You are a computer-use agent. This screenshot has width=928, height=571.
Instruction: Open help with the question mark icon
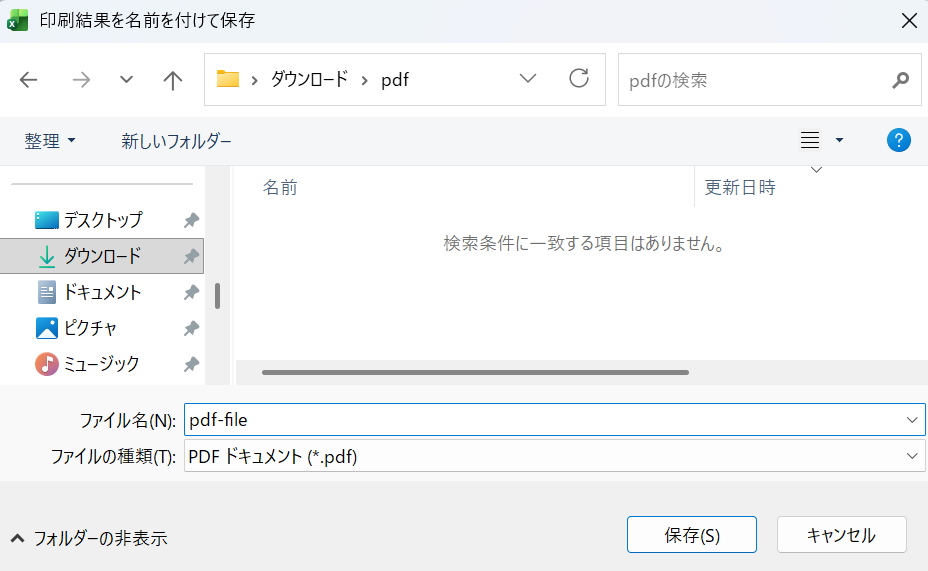click(x=898, y=140)
